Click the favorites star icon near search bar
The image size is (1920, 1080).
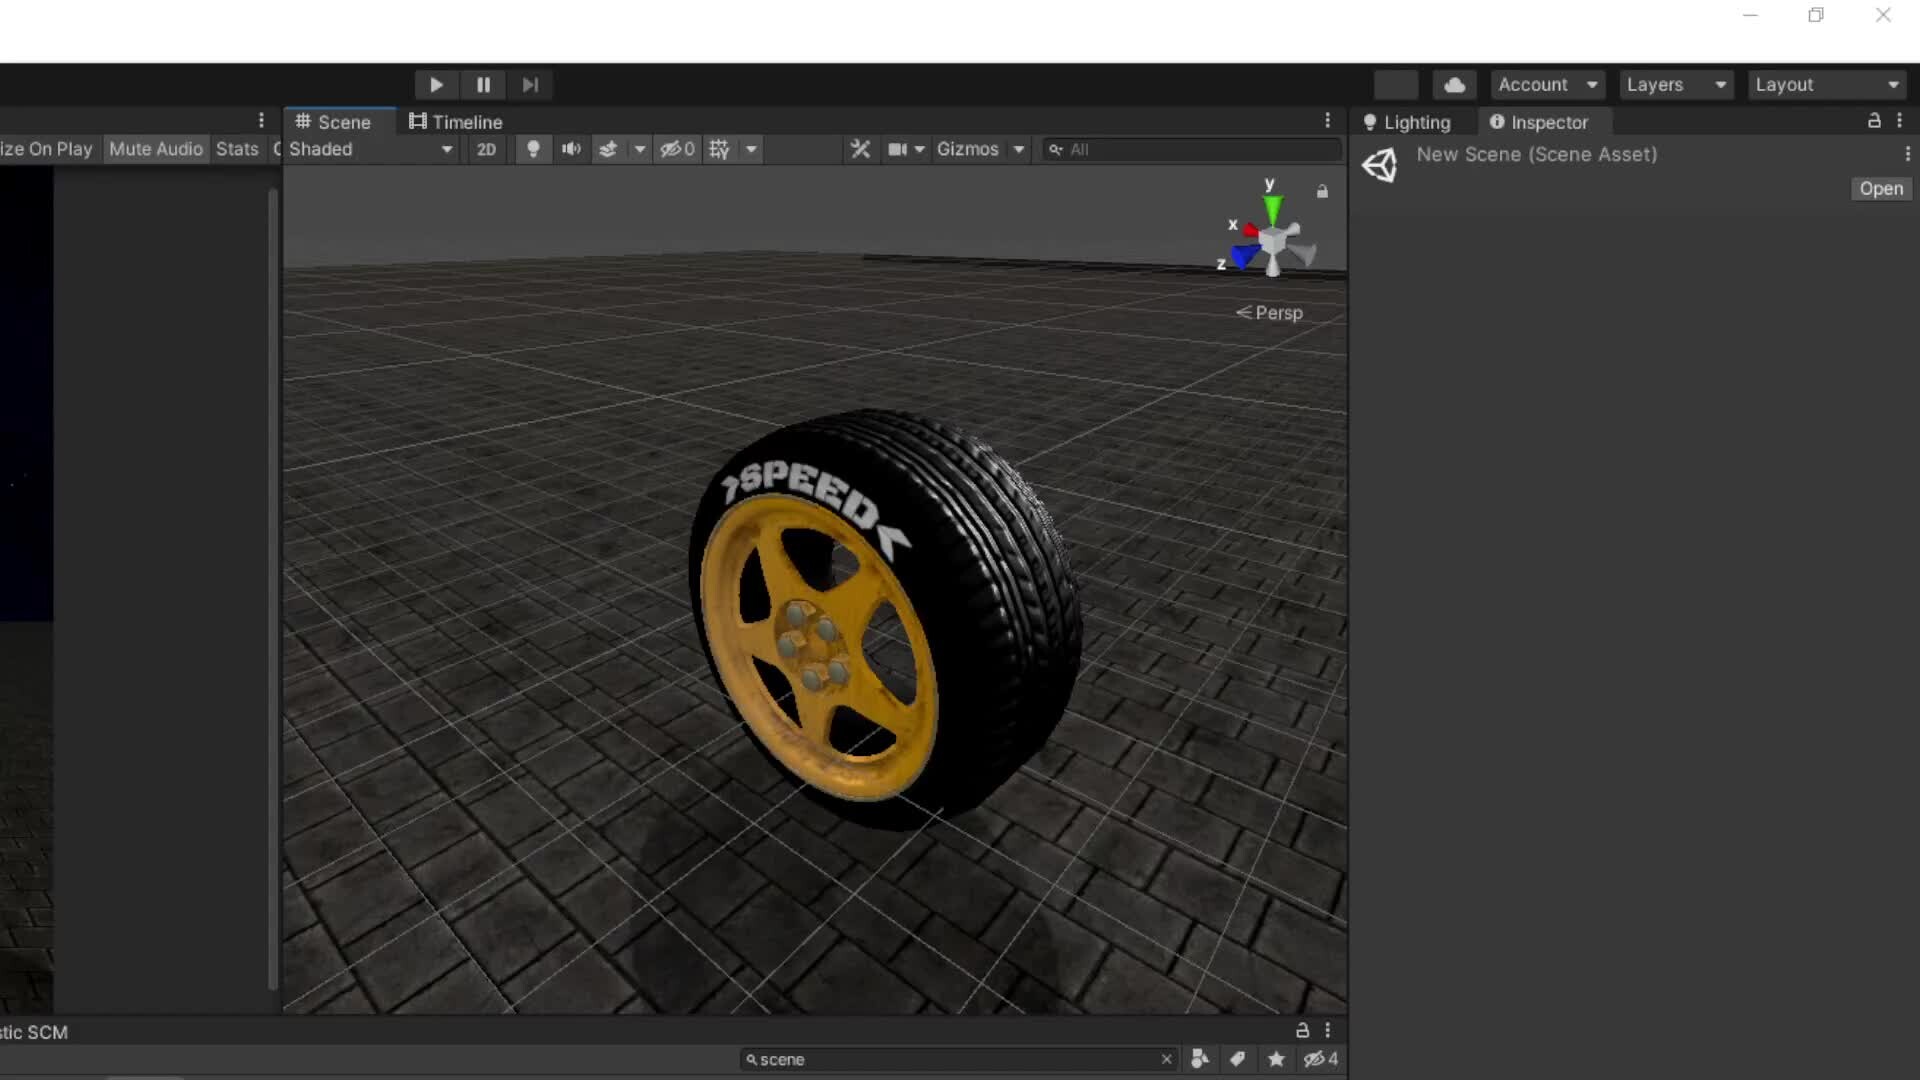1276,1059
